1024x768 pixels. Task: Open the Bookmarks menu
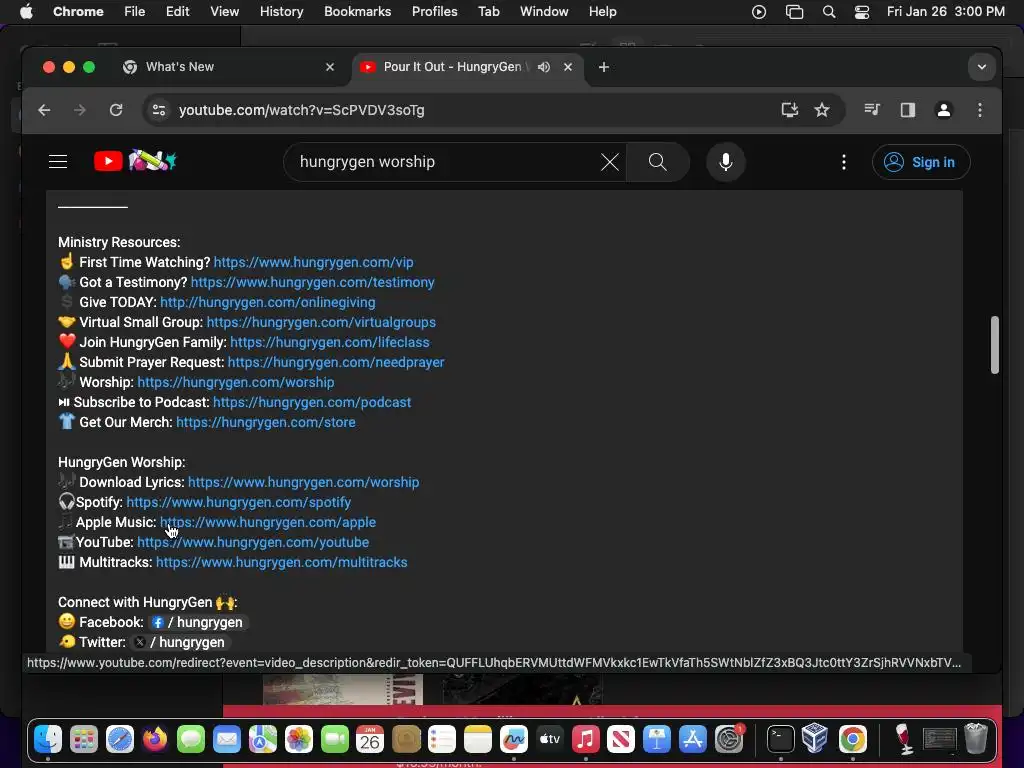[357, 12]
